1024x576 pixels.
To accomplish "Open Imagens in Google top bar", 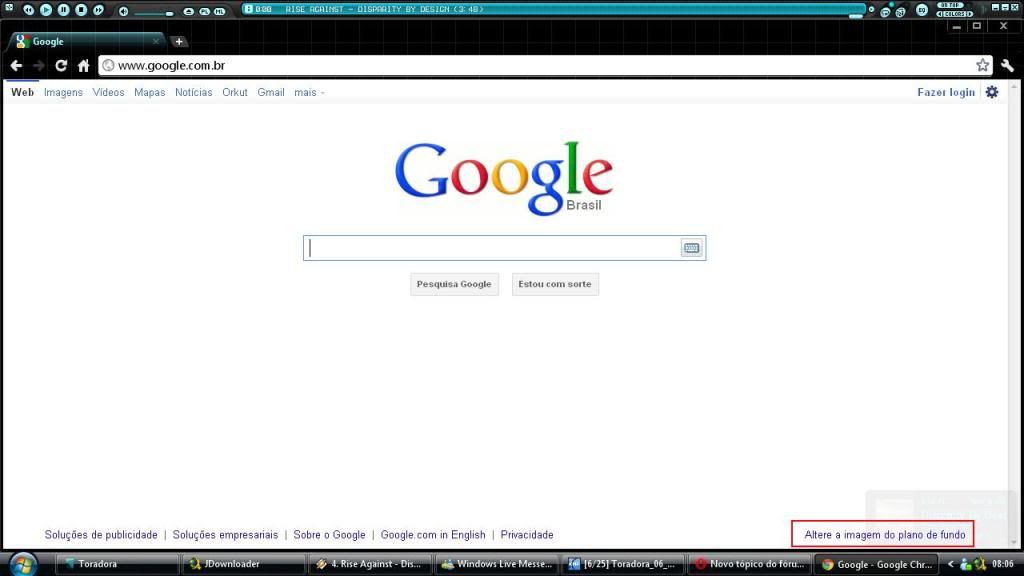I will [63, 92].
